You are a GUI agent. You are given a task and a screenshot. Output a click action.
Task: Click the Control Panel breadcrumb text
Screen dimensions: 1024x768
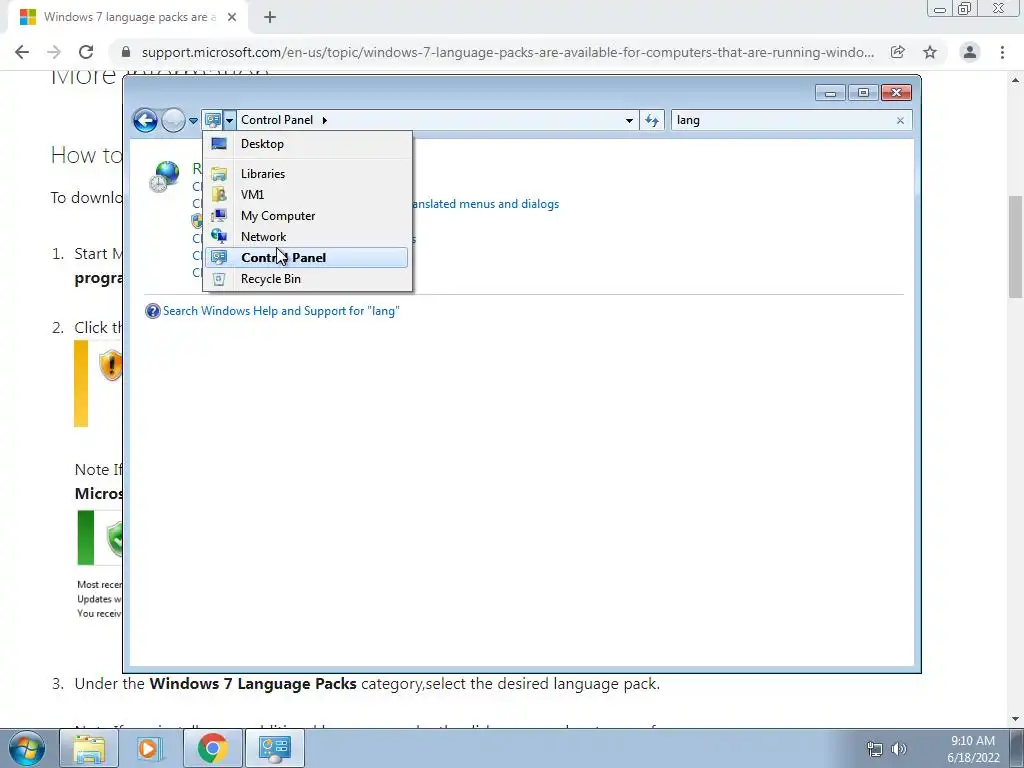click(x=277, y=120)
